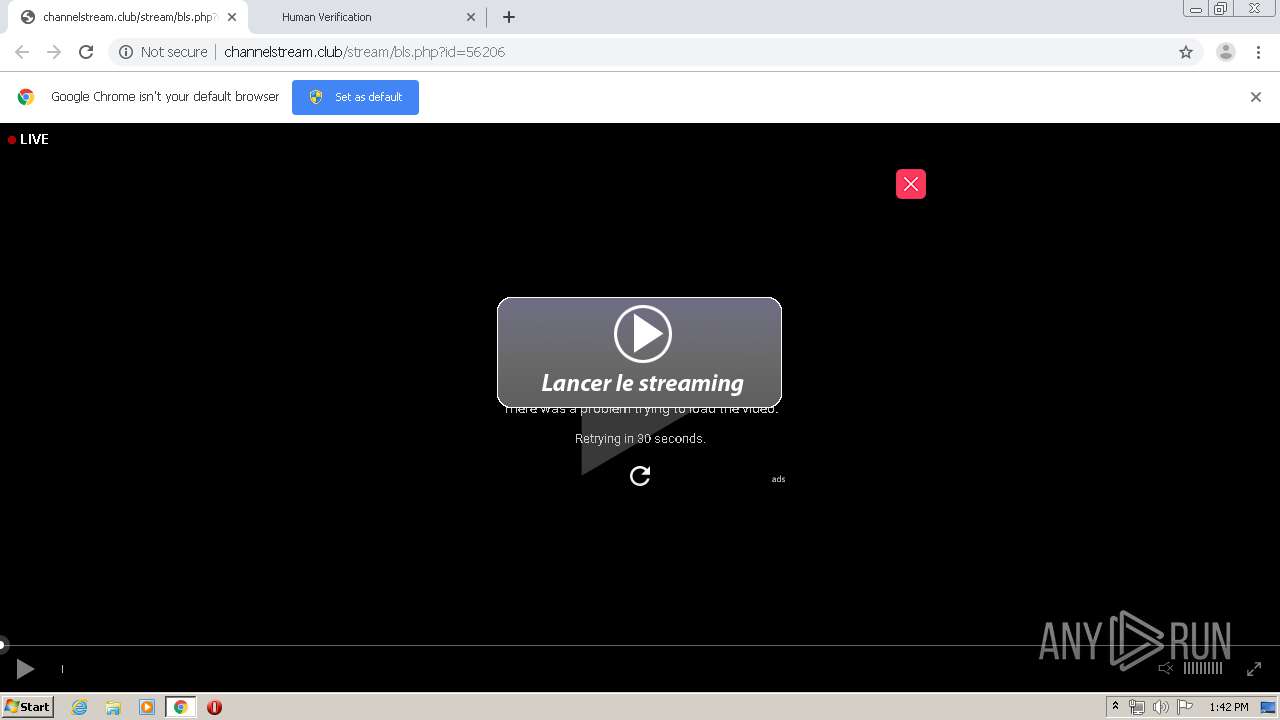Click the LIVE indicator label
The height and width of the screenshot is (720, 1280).
coord(28,139)
